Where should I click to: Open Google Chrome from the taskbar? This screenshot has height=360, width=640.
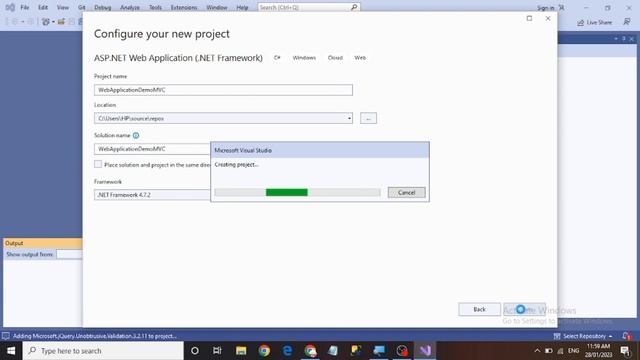tap(264, 351)
